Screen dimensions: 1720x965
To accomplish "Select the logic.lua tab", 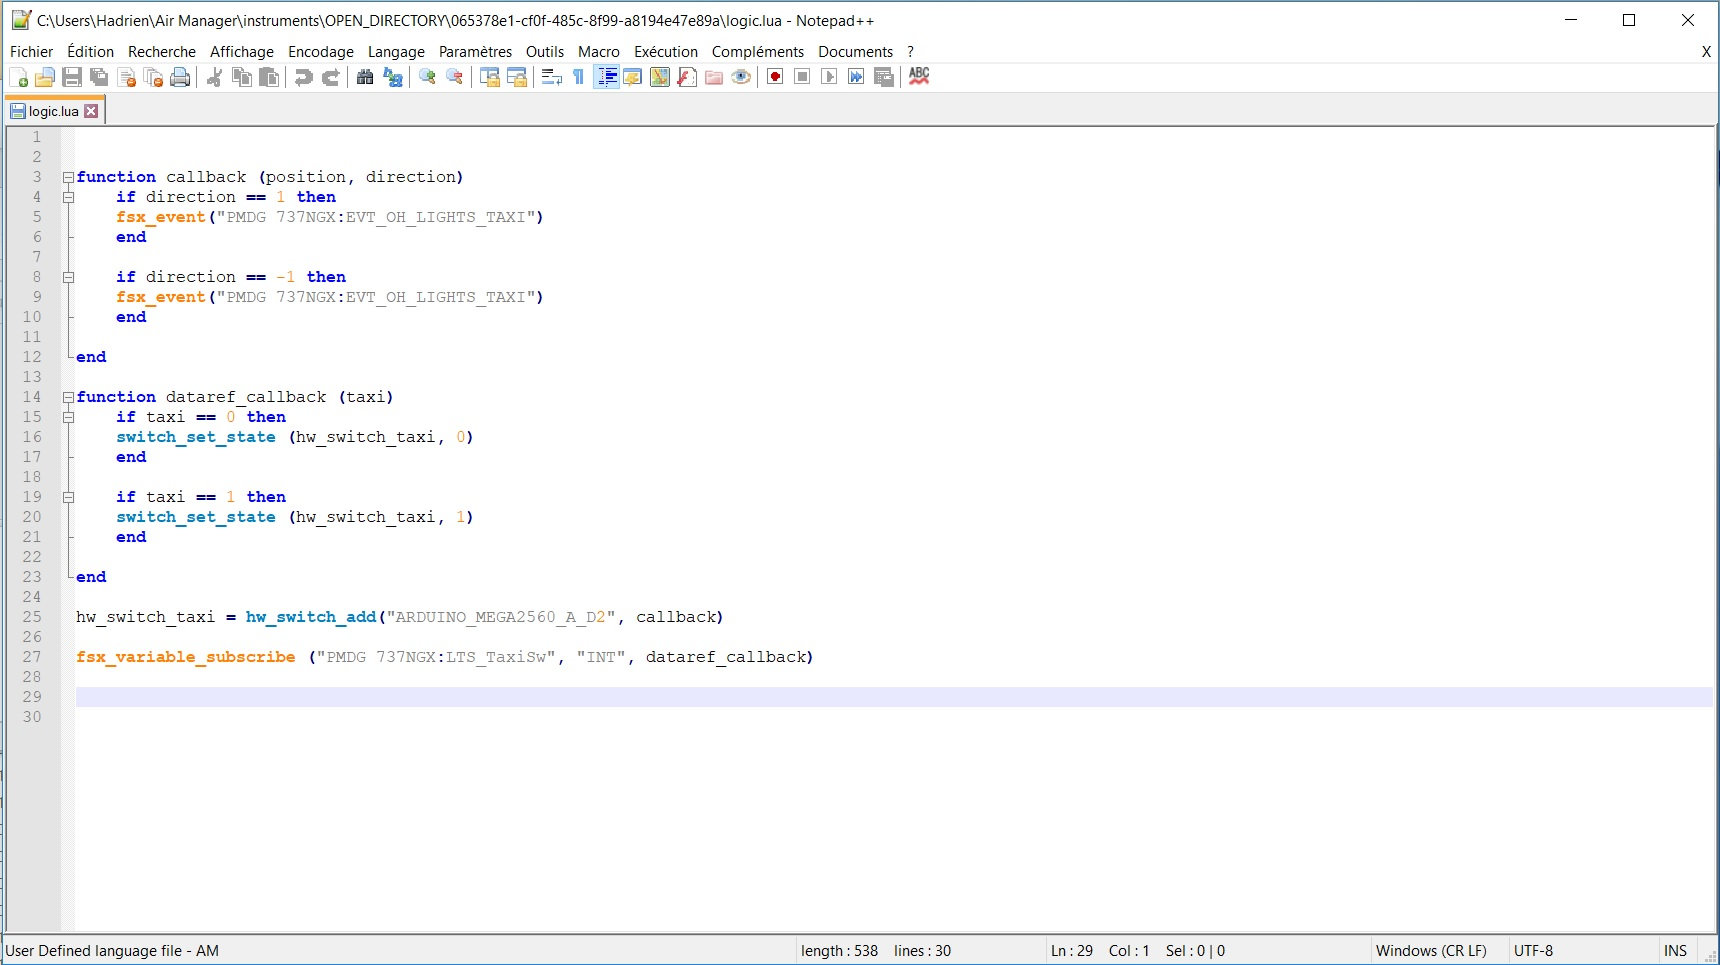I will coord(54,111).
